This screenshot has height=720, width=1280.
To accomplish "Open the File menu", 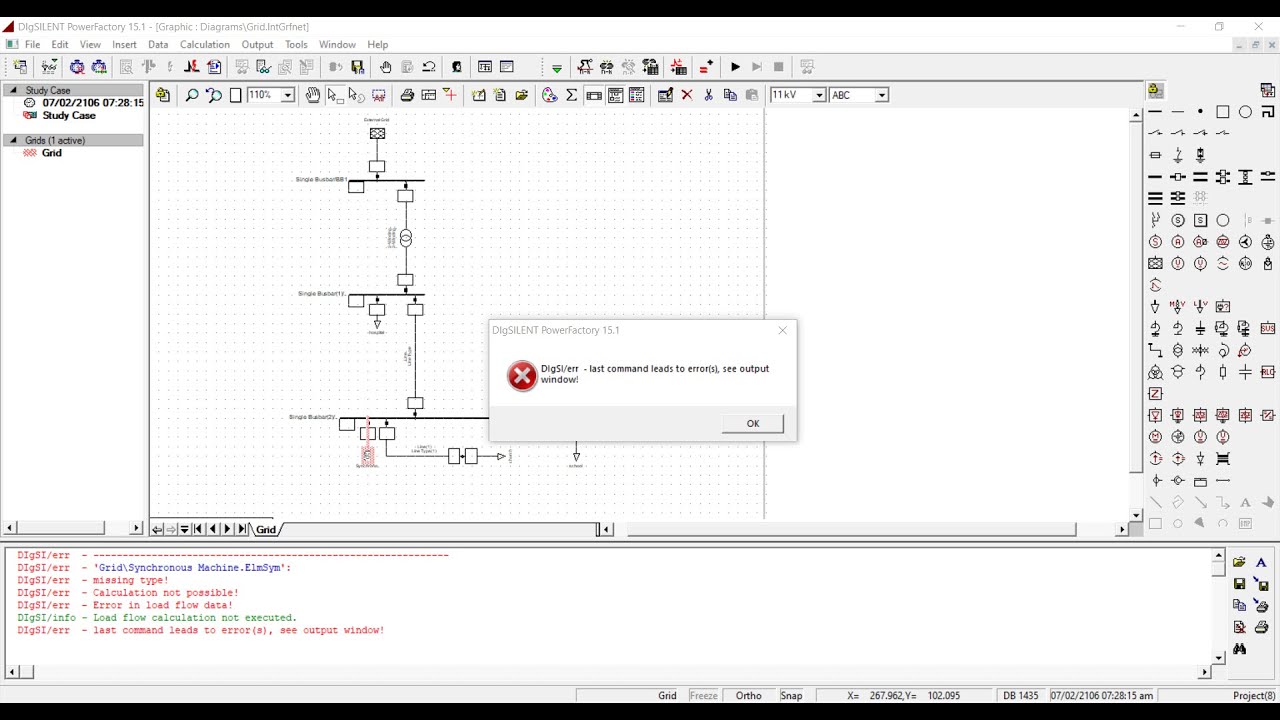I will pyautogui.click(x=32, y=44).
